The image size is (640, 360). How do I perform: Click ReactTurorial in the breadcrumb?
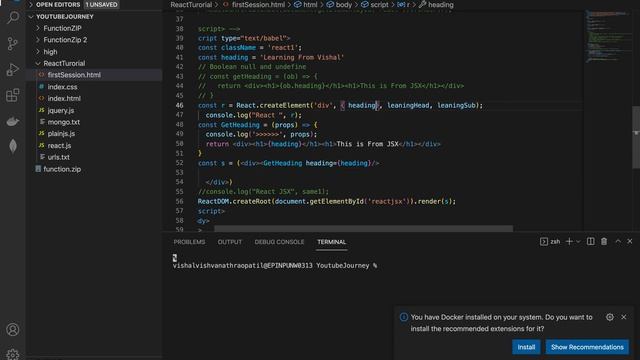pyautogui.click(x=191, y=5)
